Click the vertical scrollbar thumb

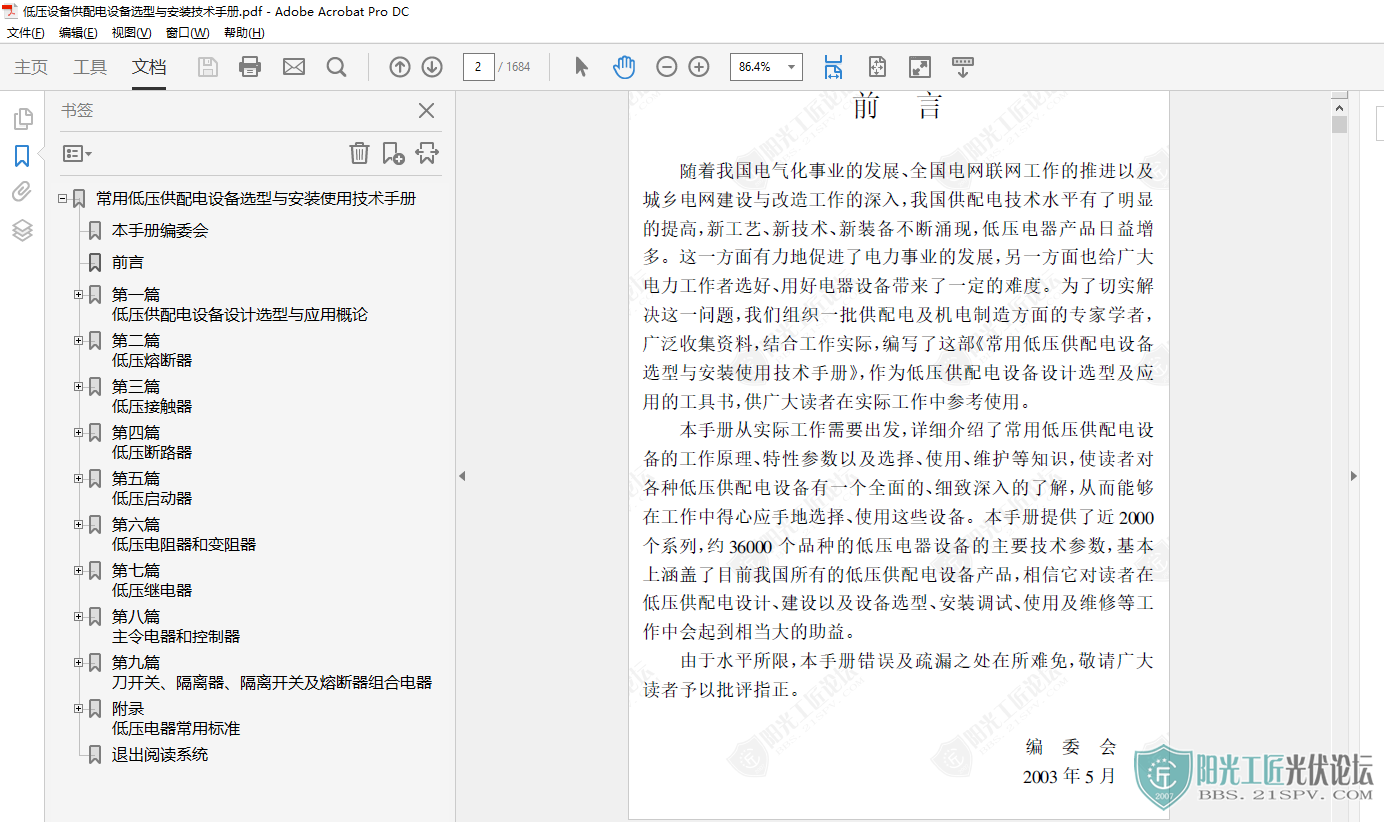coord(1340,125)
